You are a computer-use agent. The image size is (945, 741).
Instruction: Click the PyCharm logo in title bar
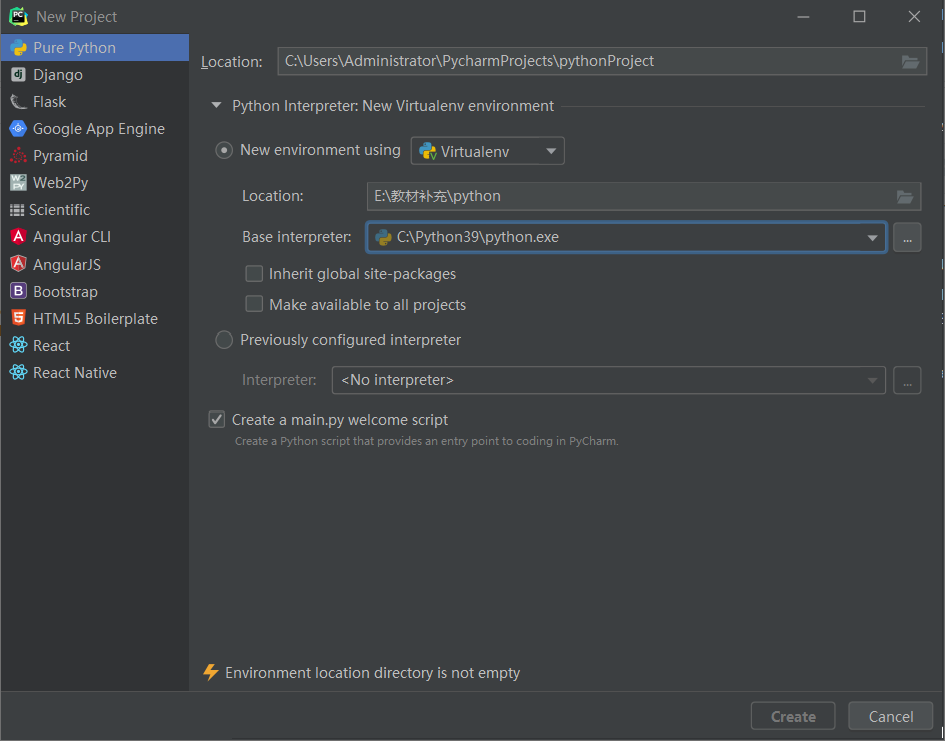pyautogui.click(x=19, y=16)
